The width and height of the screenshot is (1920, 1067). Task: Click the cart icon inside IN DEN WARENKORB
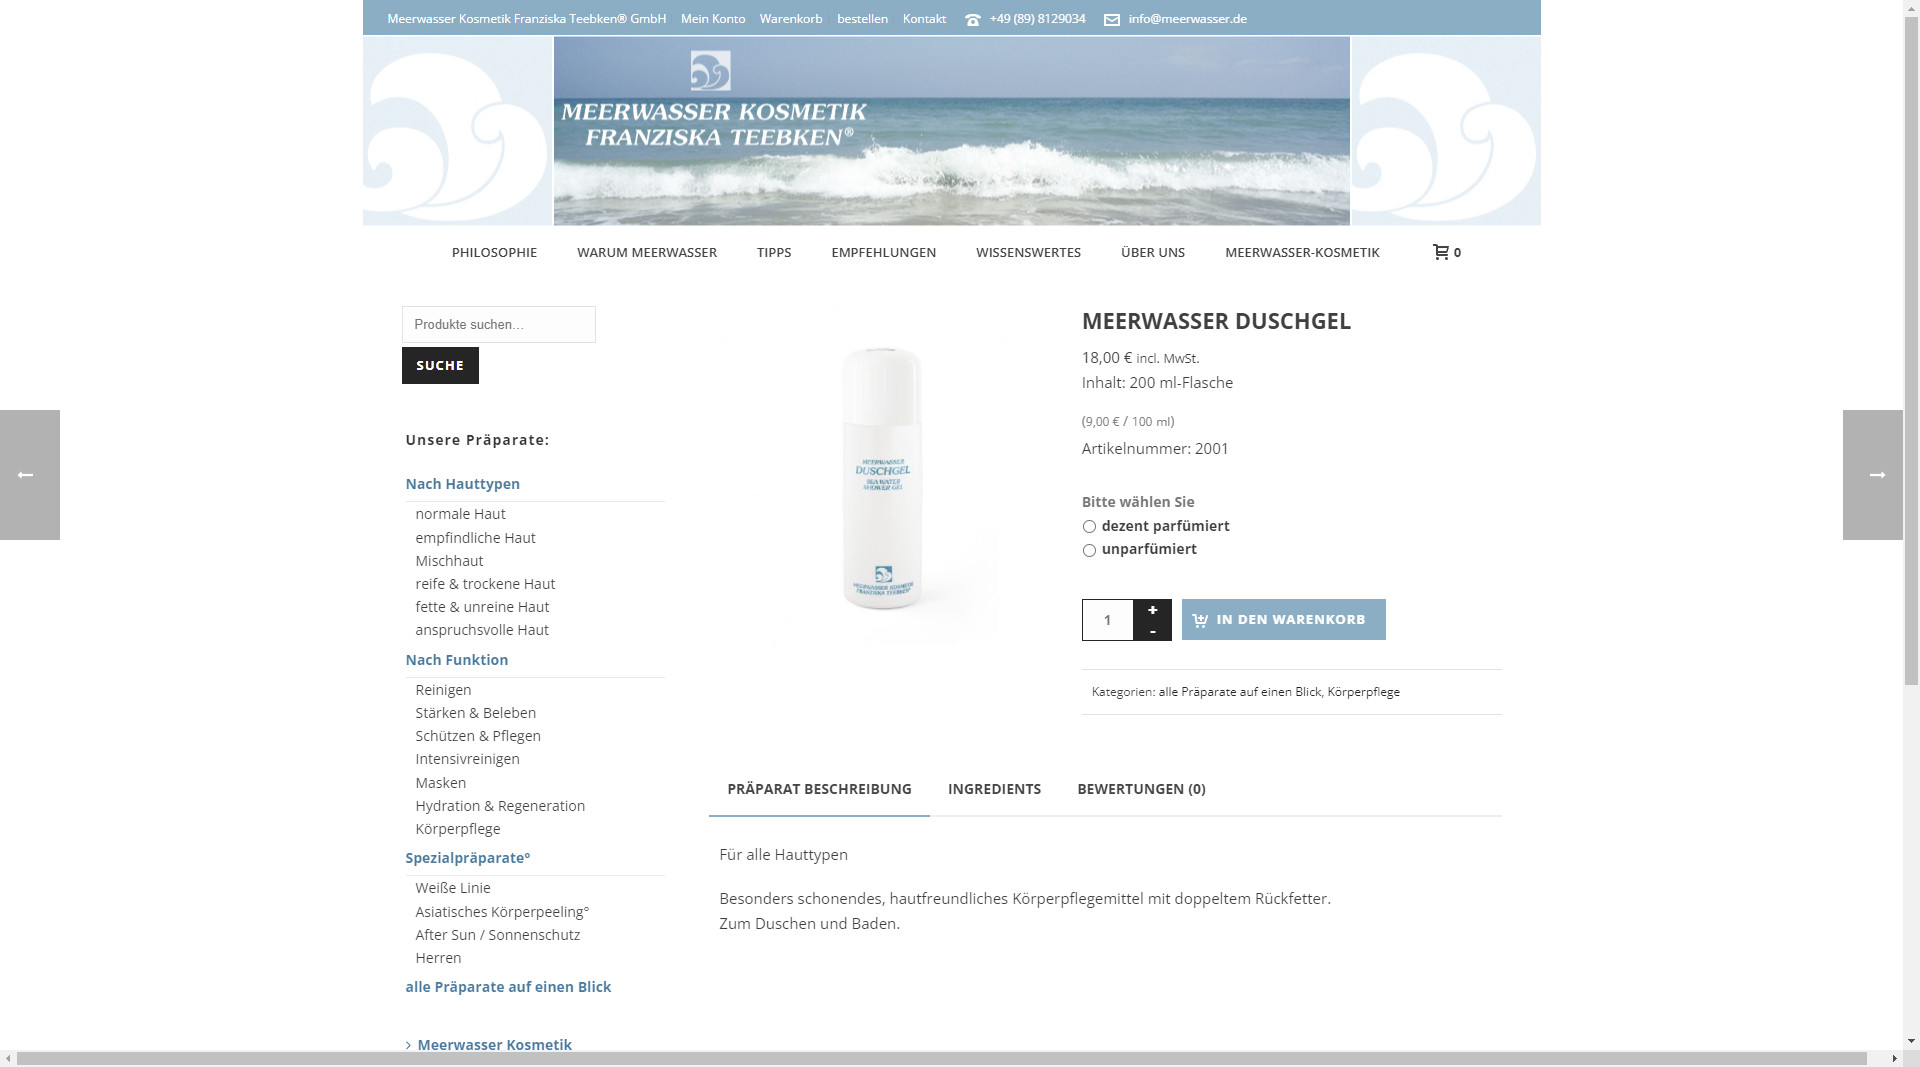tap(1199, 619)
